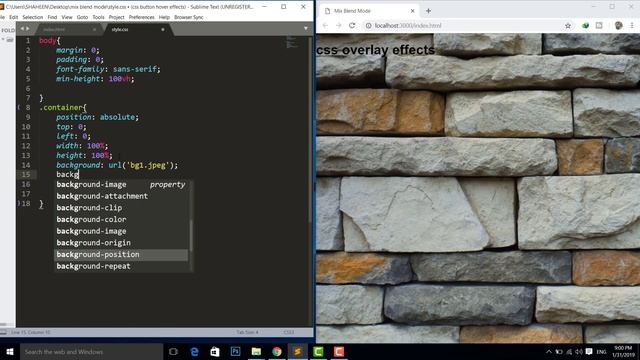Switch to Sublime Text on taskbar

(298, 351)
